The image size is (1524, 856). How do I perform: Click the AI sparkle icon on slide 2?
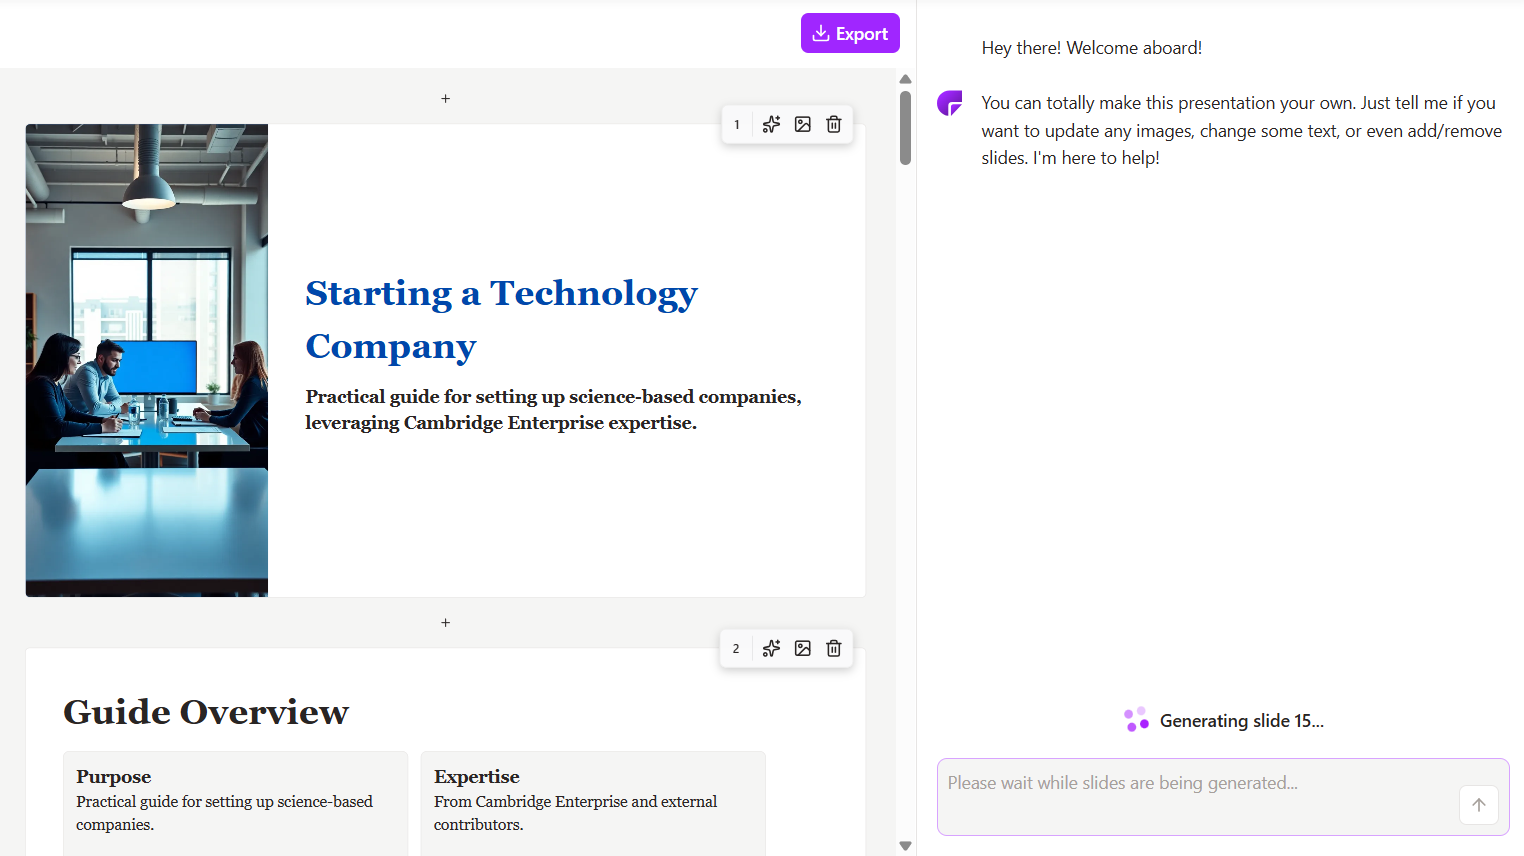tap(771, 649)
